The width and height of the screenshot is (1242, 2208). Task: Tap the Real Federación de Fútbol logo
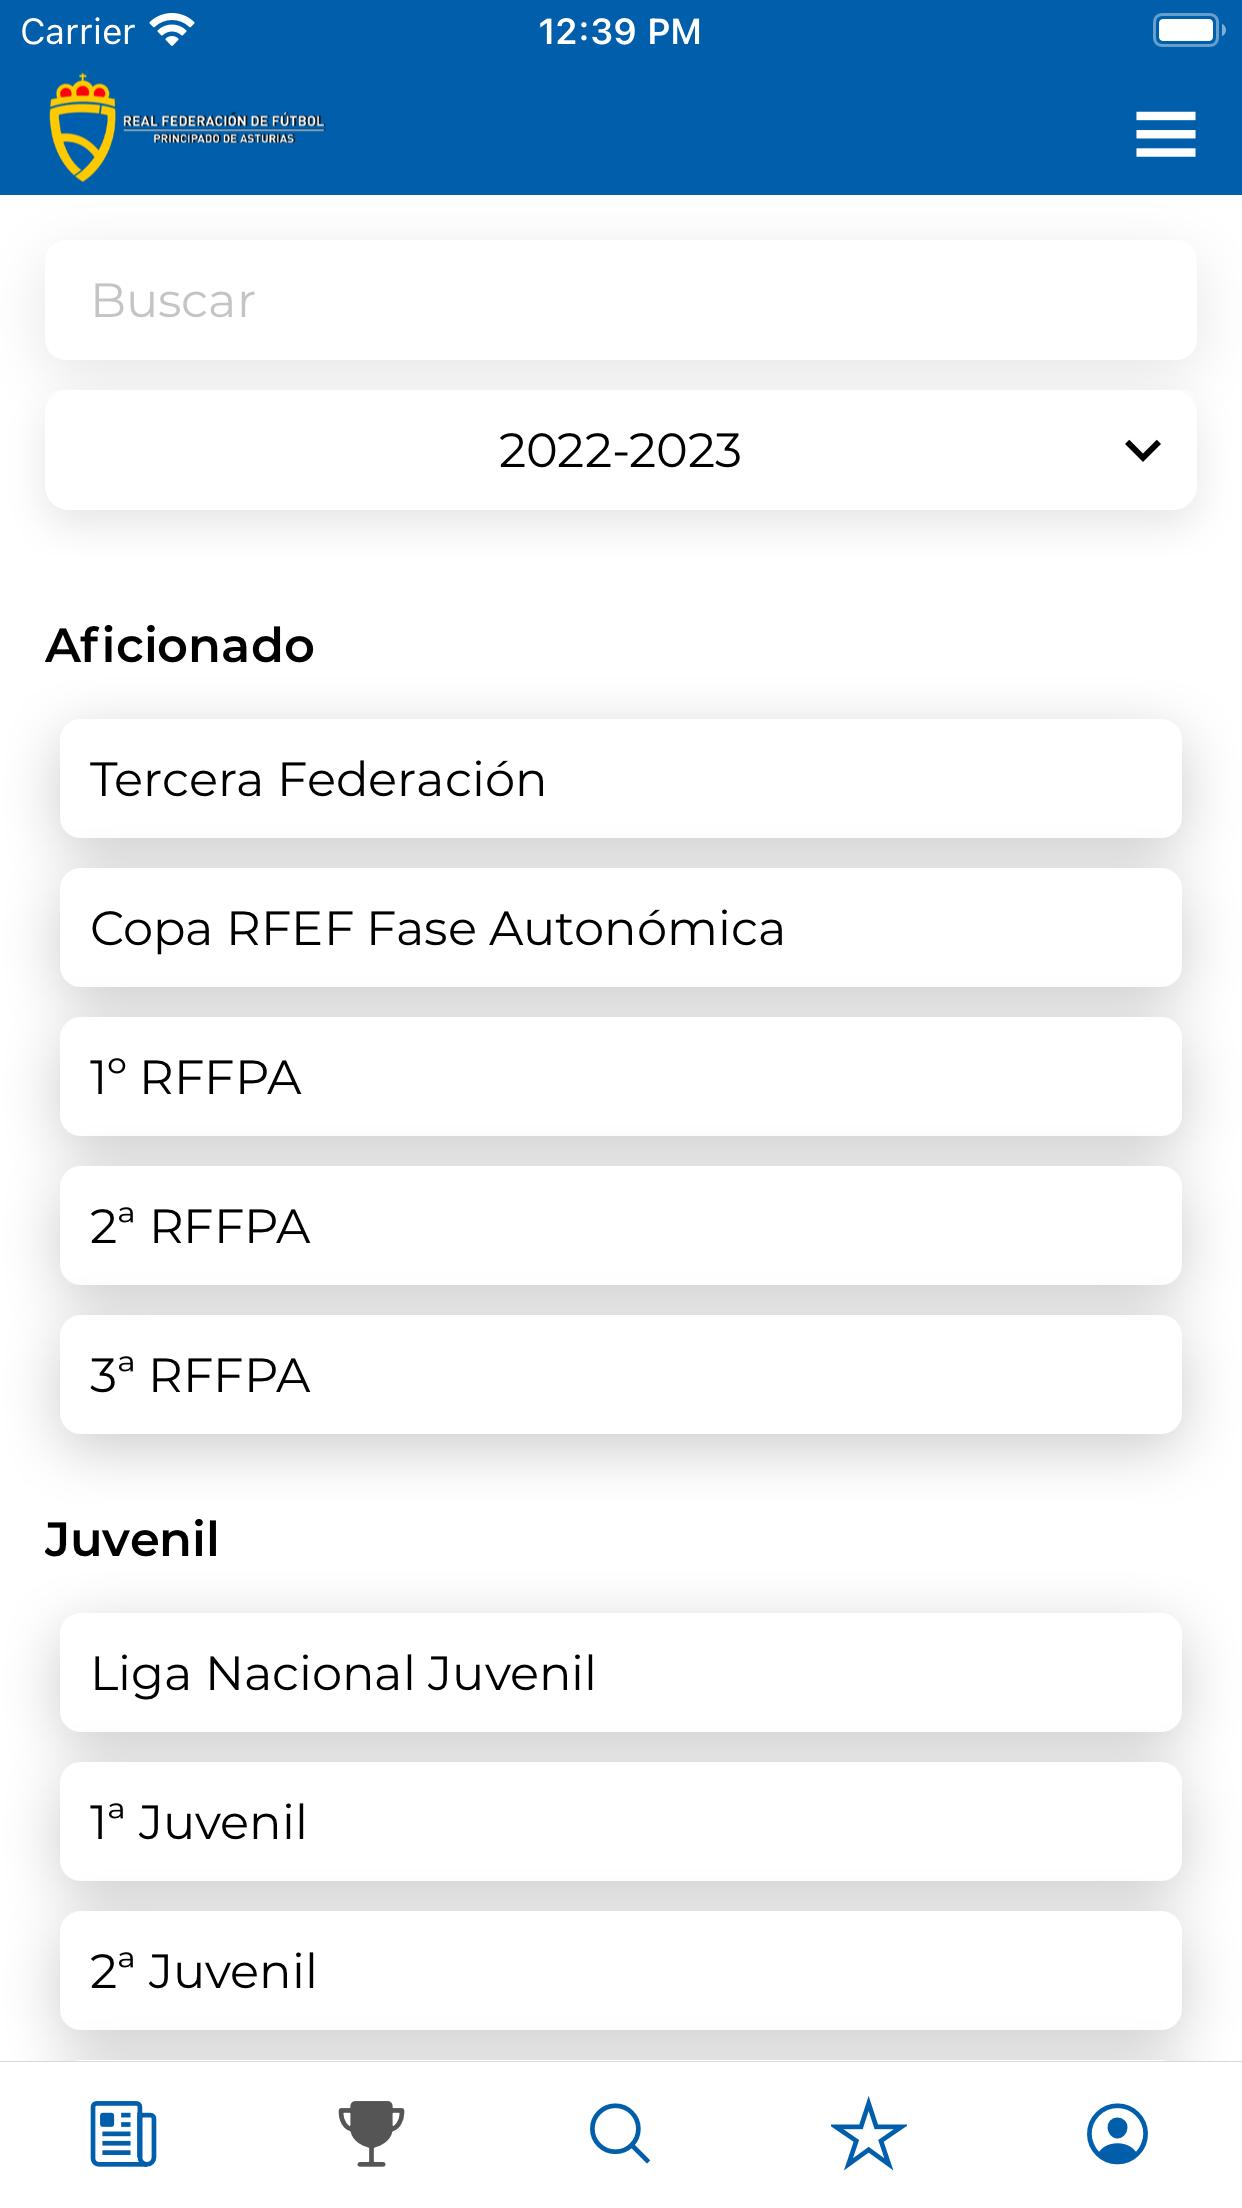186,128
